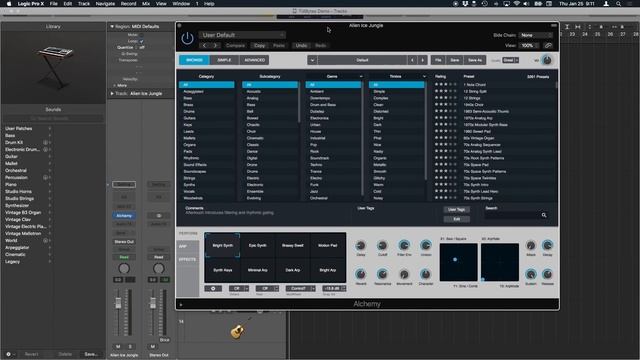640x360 pixels.
Task: Click the transform pad settings gear button
Action: pyautogui.click(x=213, y=289)
